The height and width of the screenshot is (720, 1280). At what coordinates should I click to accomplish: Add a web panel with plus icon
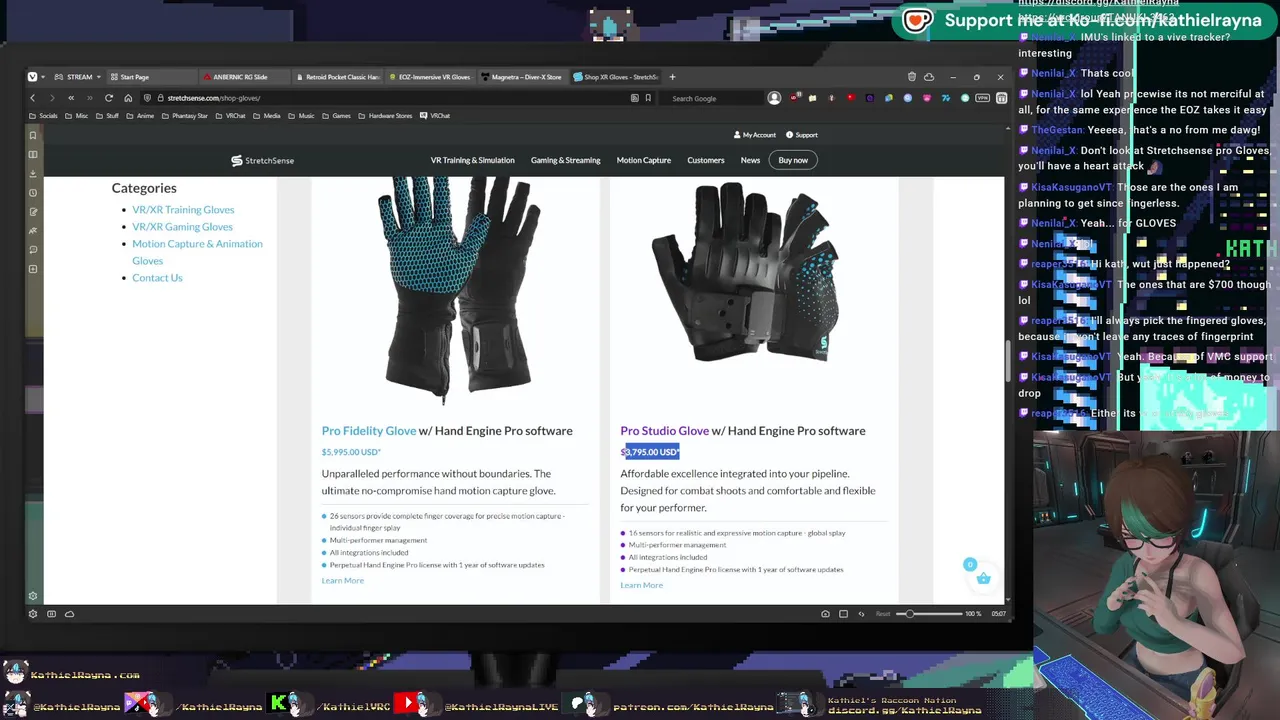(x=33, y=269)
